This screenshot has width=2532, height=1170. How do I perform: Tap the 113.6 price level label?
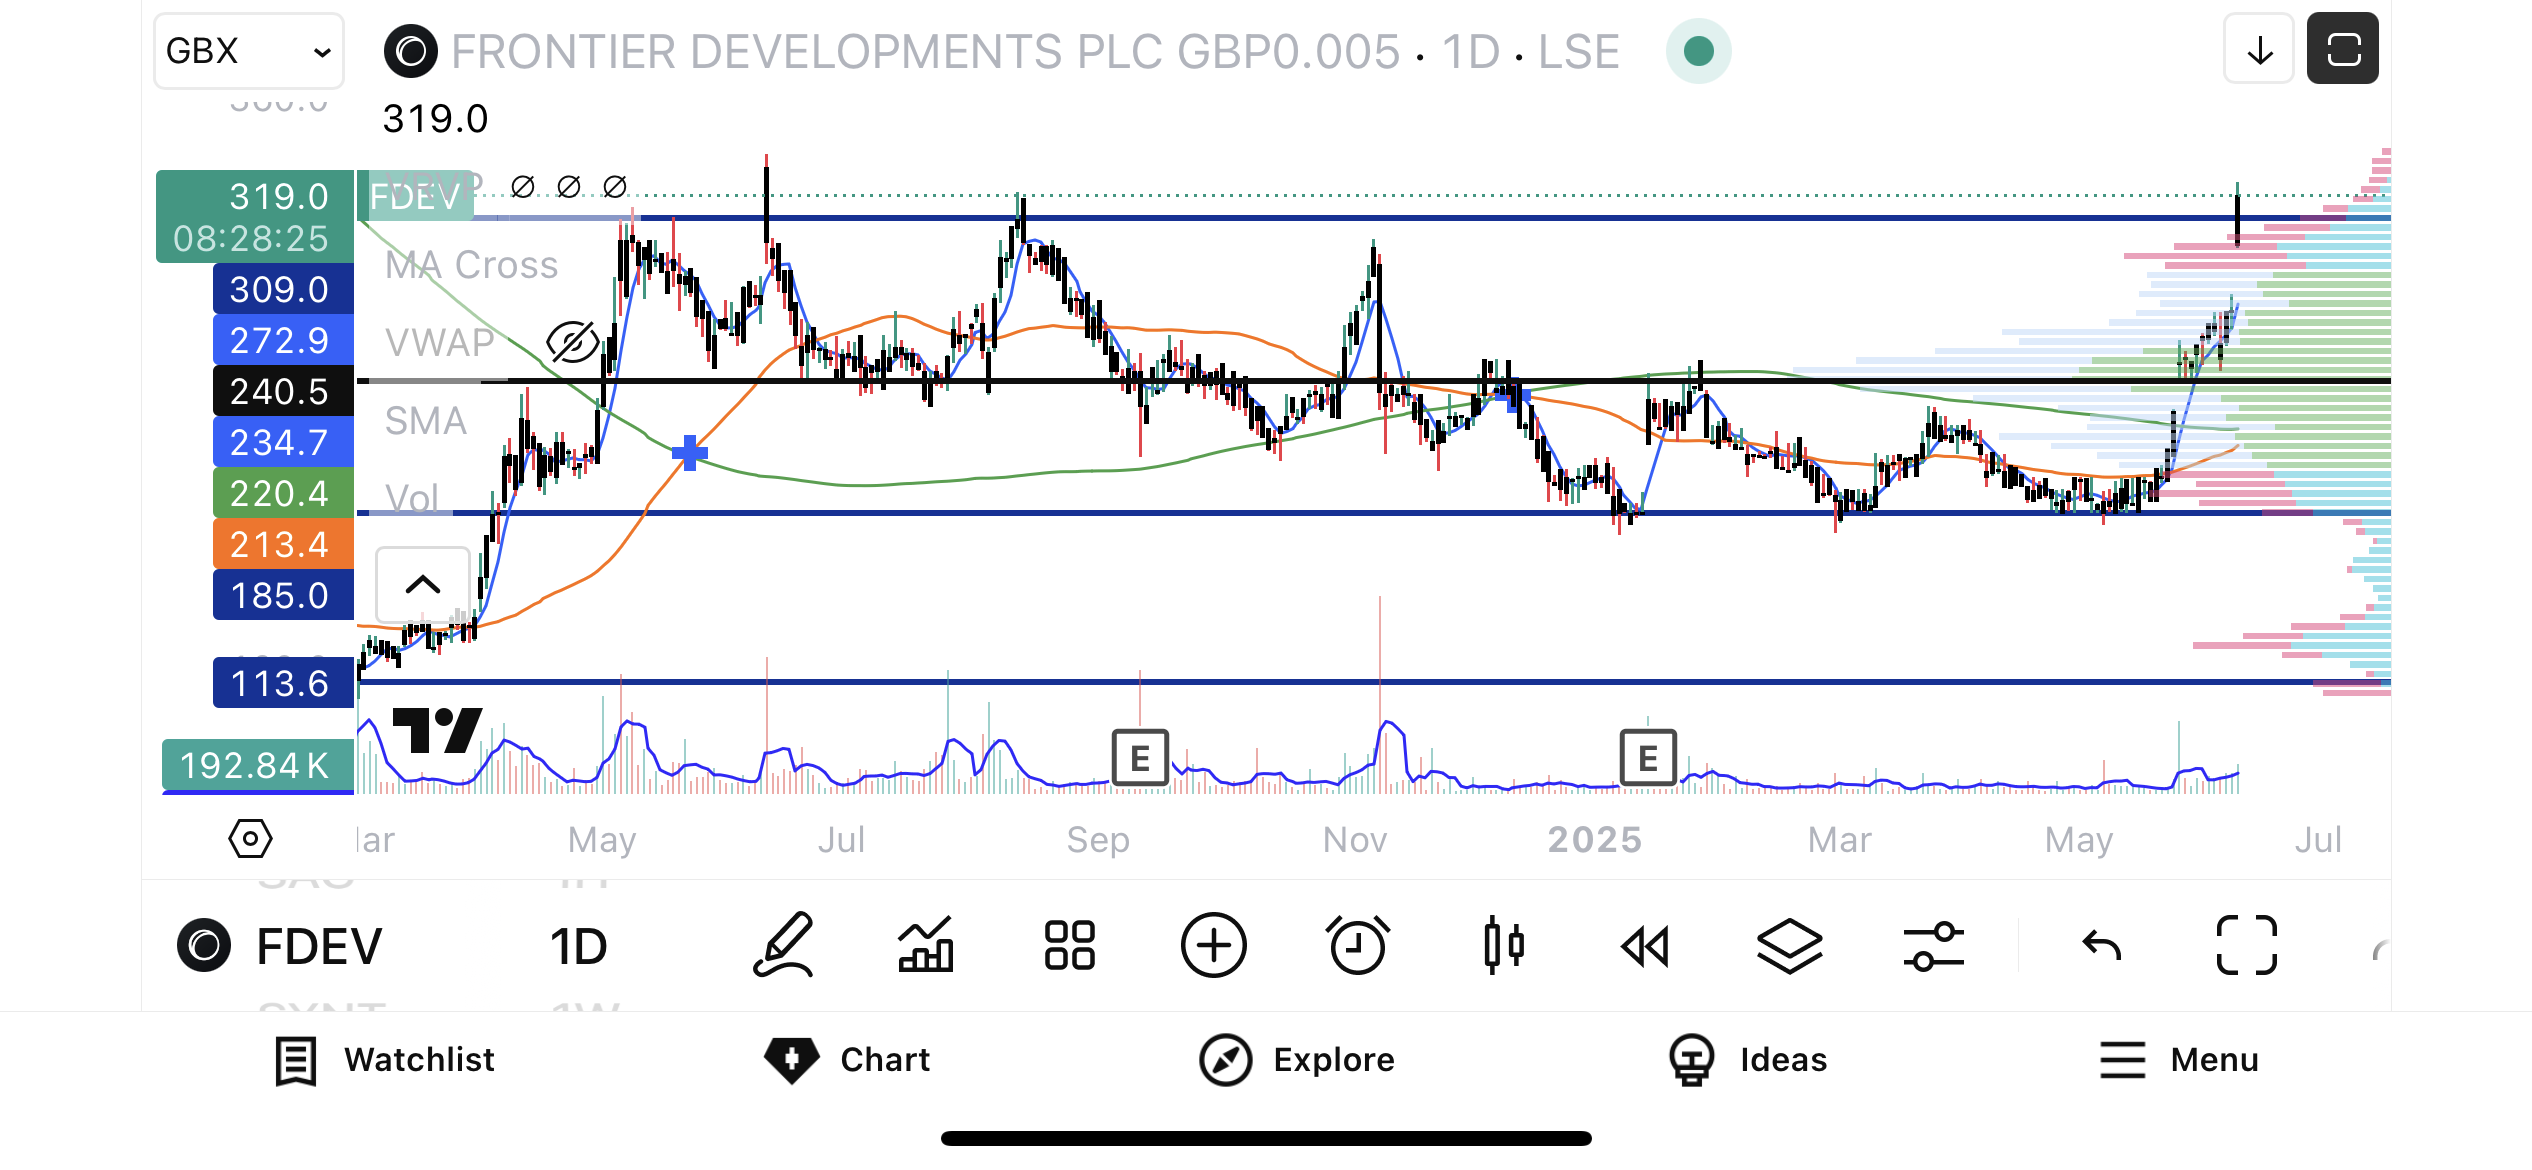283,683
